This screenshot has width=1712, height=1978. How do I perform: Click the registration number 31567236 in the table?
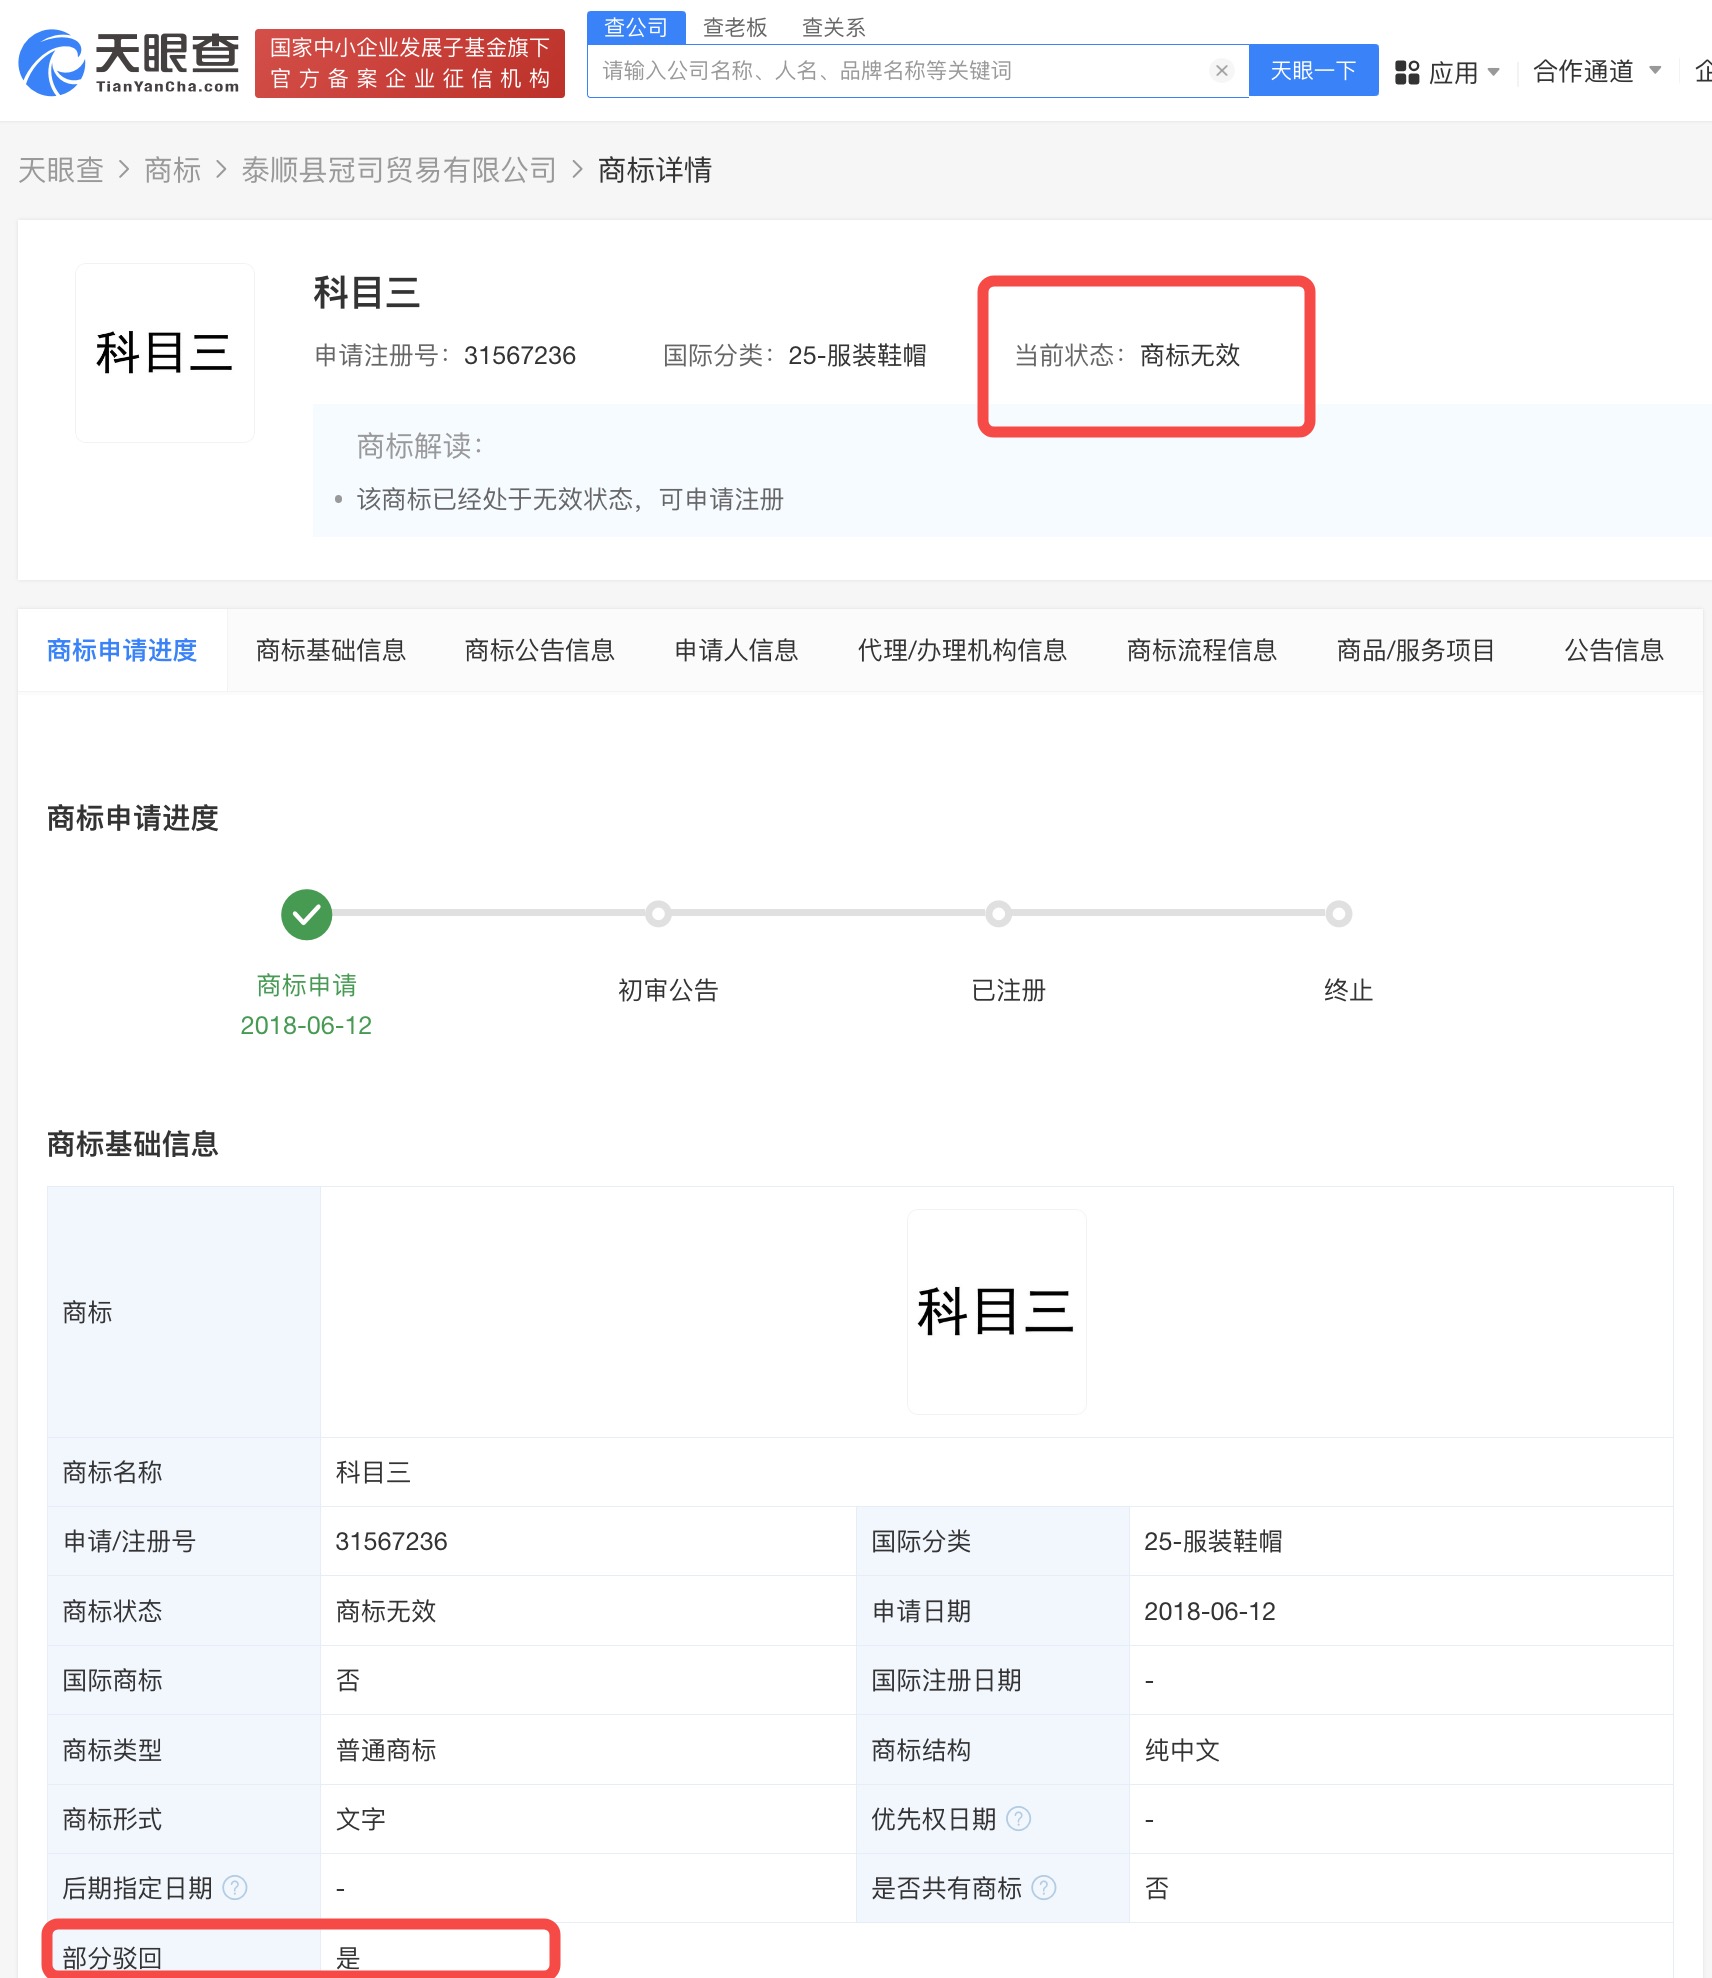click(x=391, y=1541)
